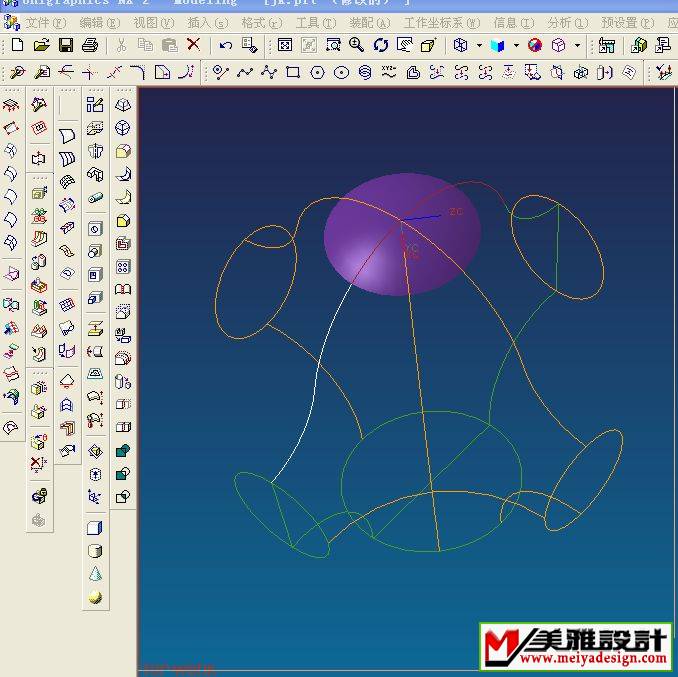Open the 装配(A) menu
The height and width of the screenshot is (677, 678).
(370, 22)
